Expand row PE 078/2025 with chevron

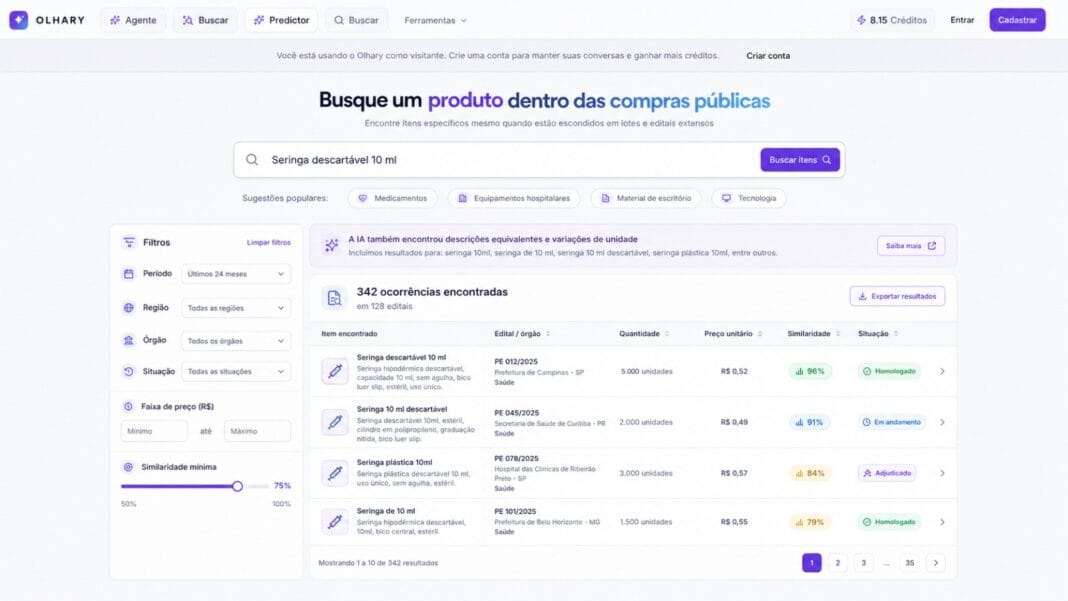pos(942,473)
